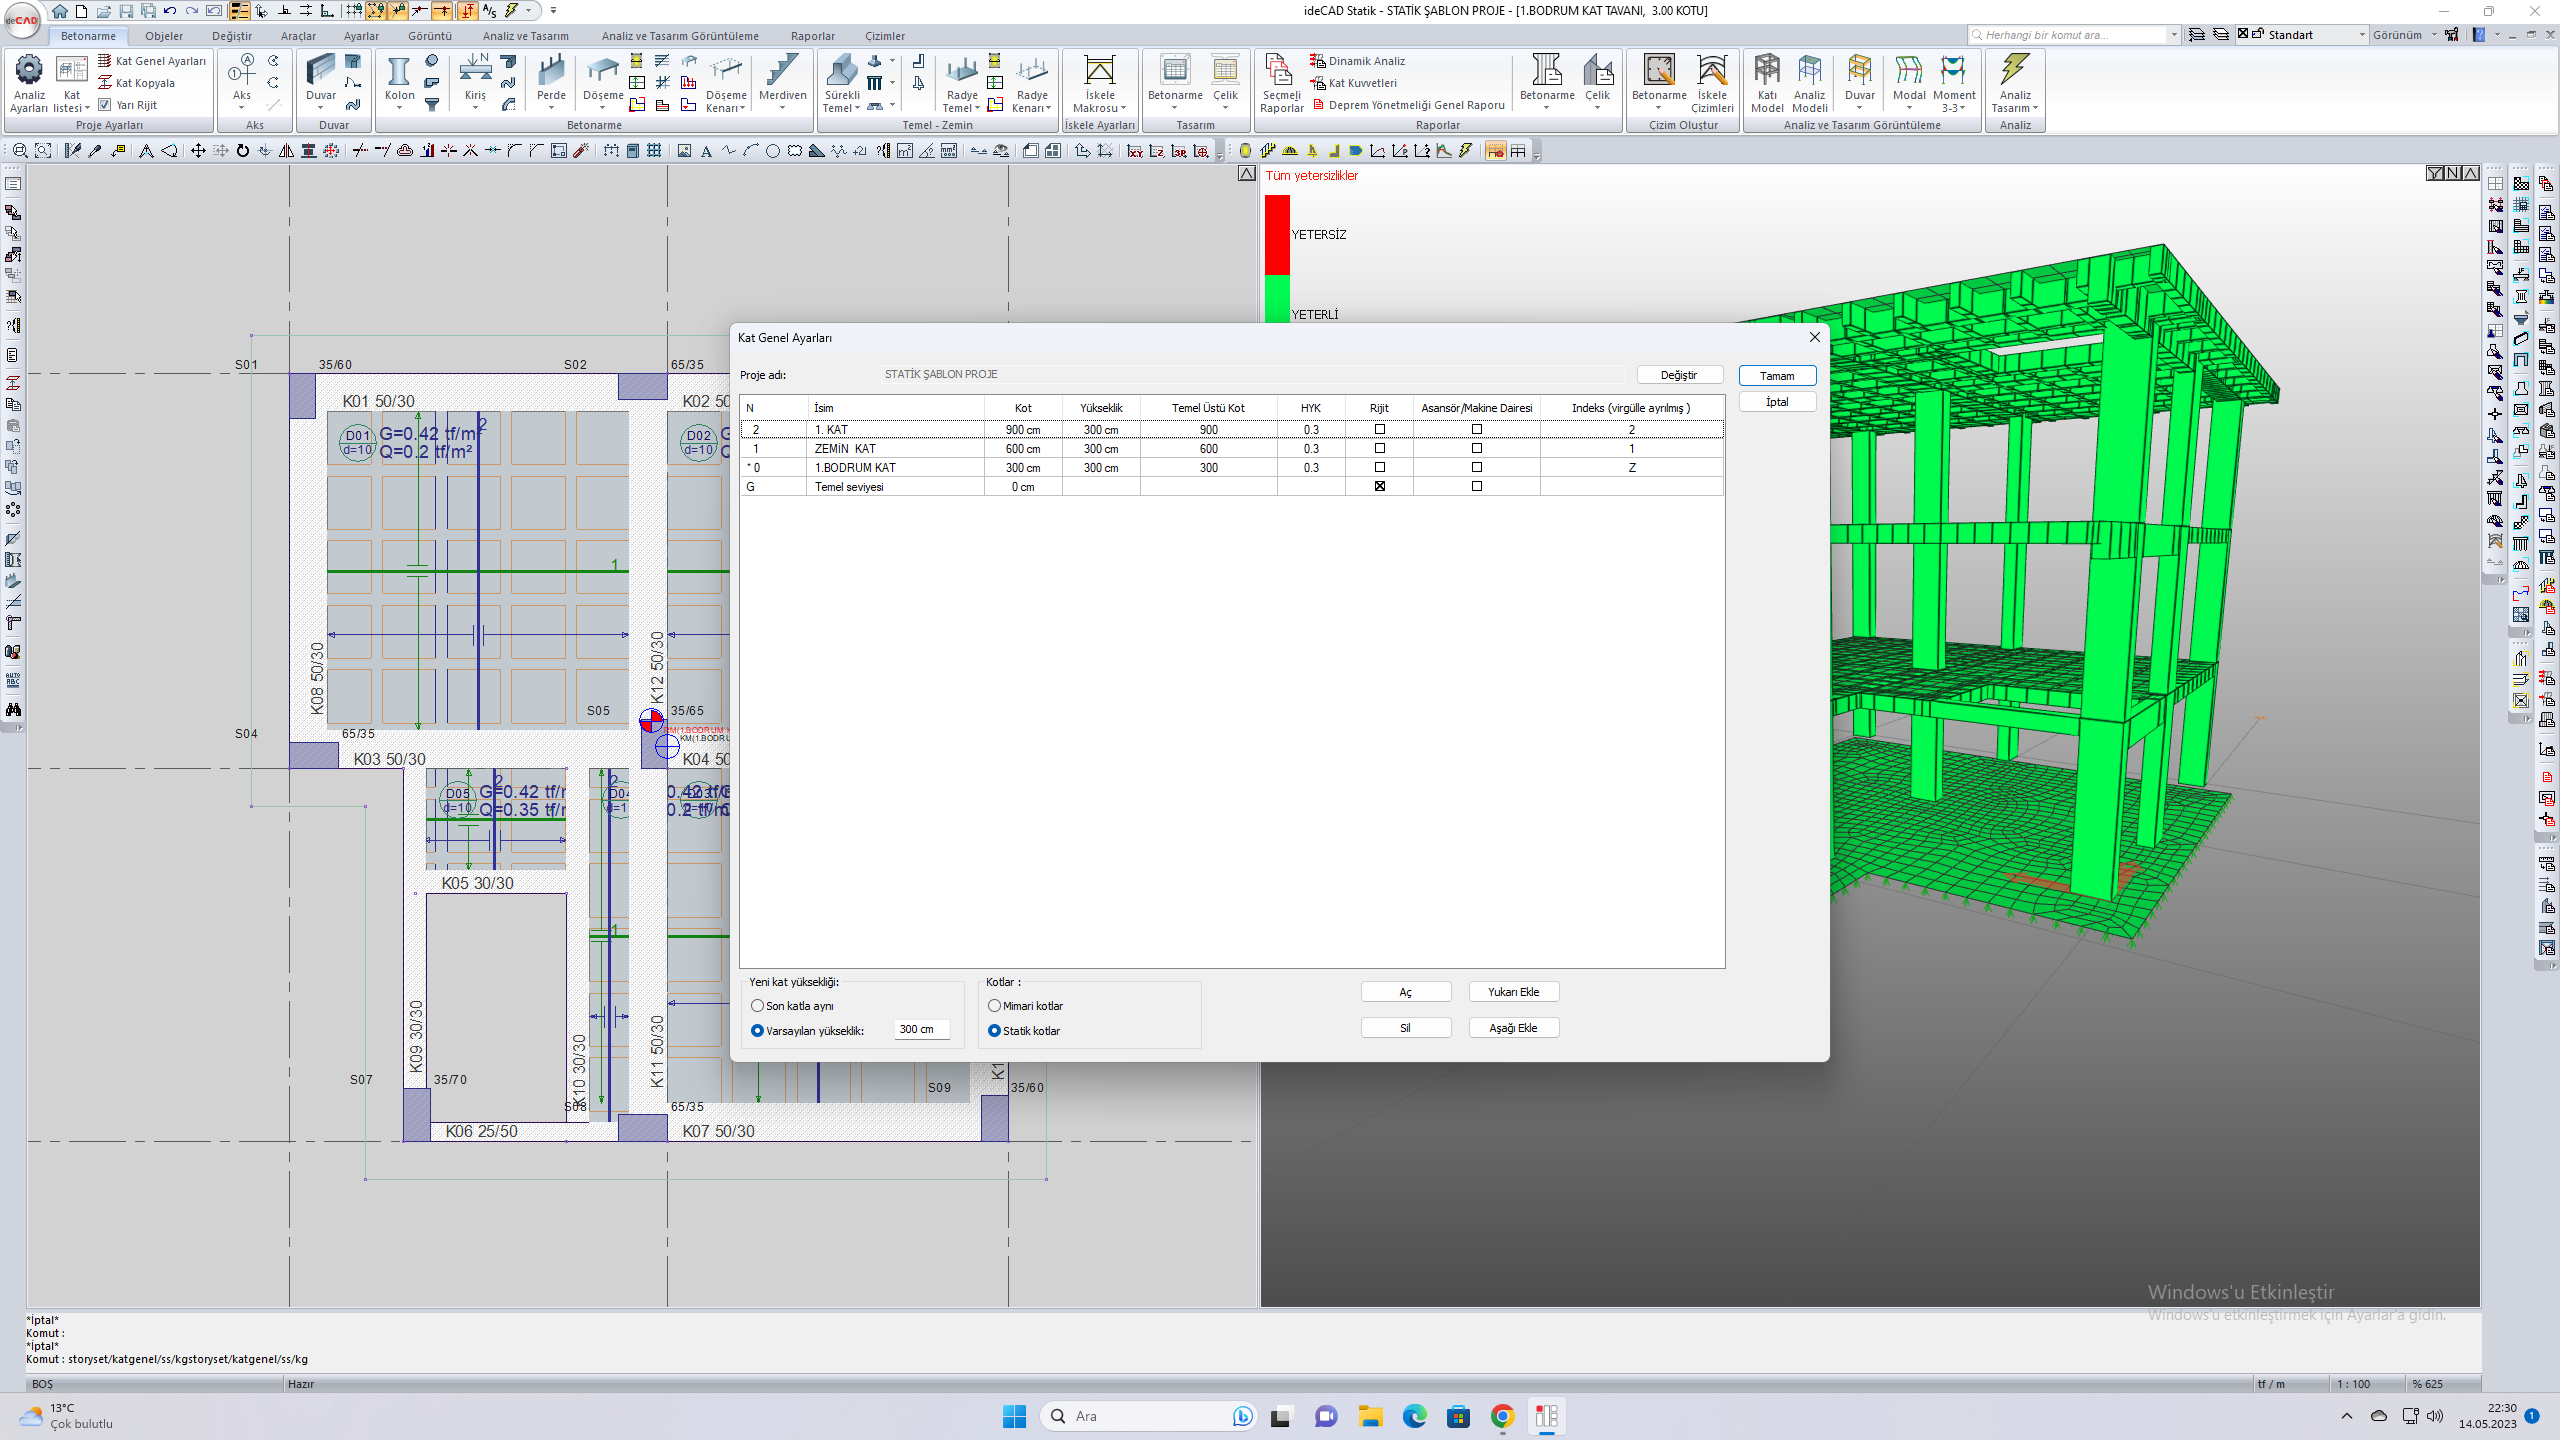Expand the İskele Makrosu dropdown arrow

coord(1123,108)
